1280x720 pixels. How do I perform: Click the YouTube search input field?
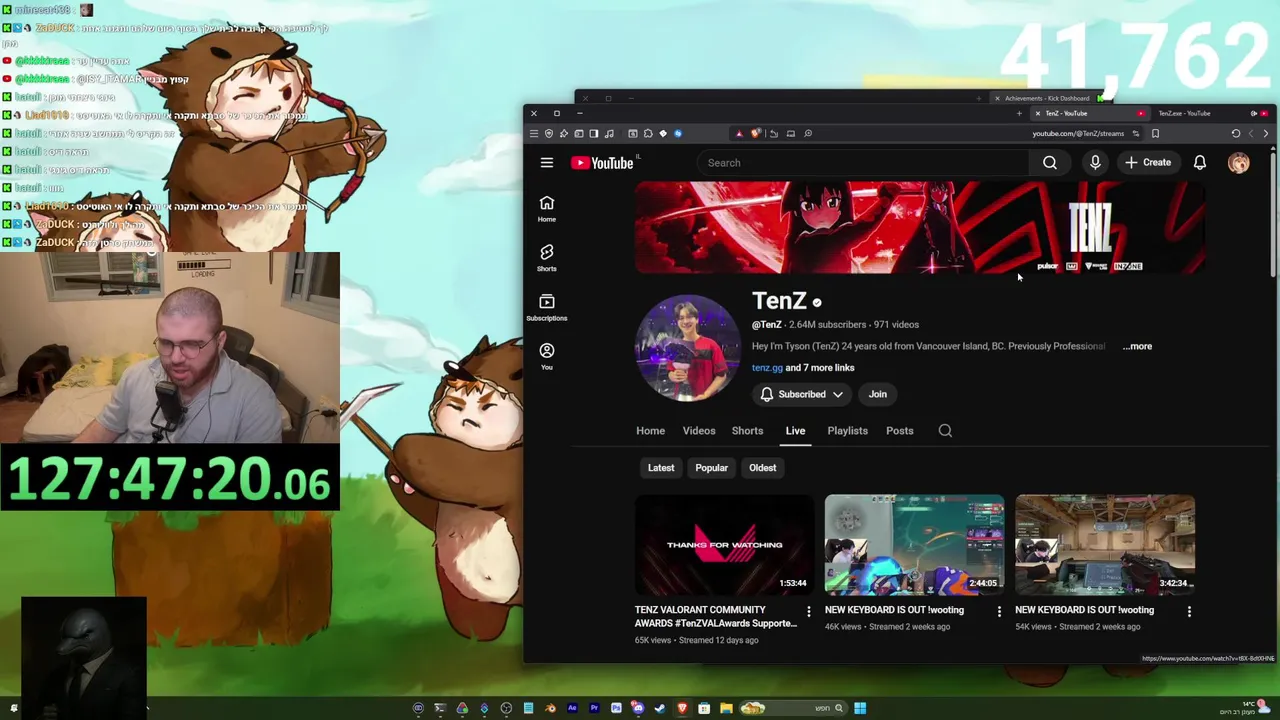[863, 162]
